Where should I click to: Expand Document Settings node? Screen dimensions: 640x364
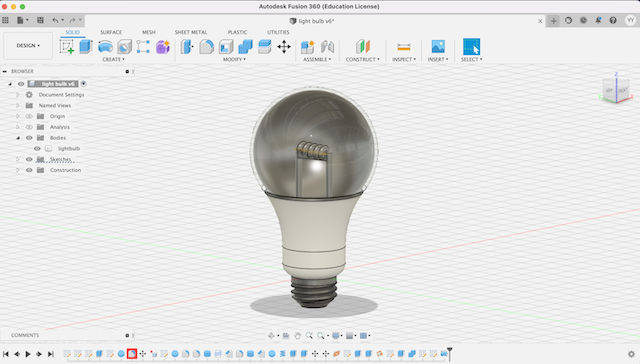pos(18,95)
